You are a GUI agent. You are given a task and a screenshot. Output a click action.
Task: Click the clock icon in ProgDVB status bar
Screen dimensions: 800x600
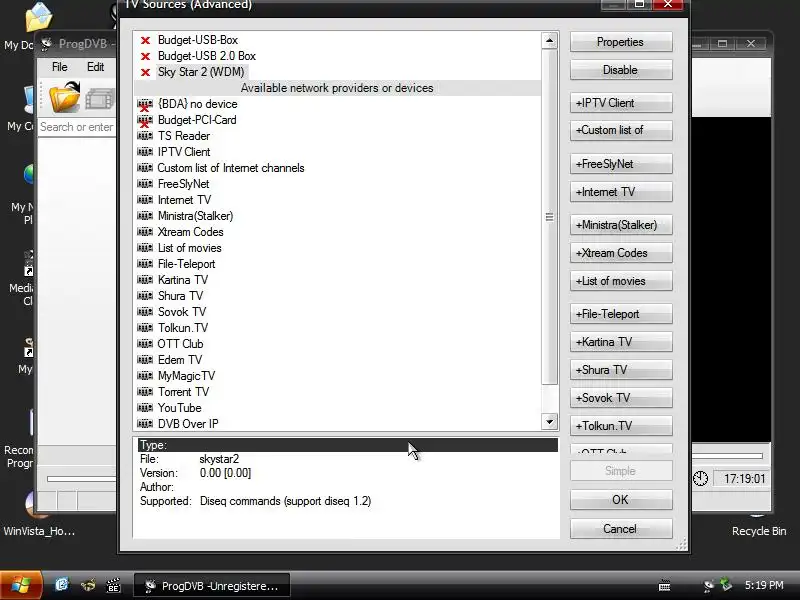[x=700, y=479]
